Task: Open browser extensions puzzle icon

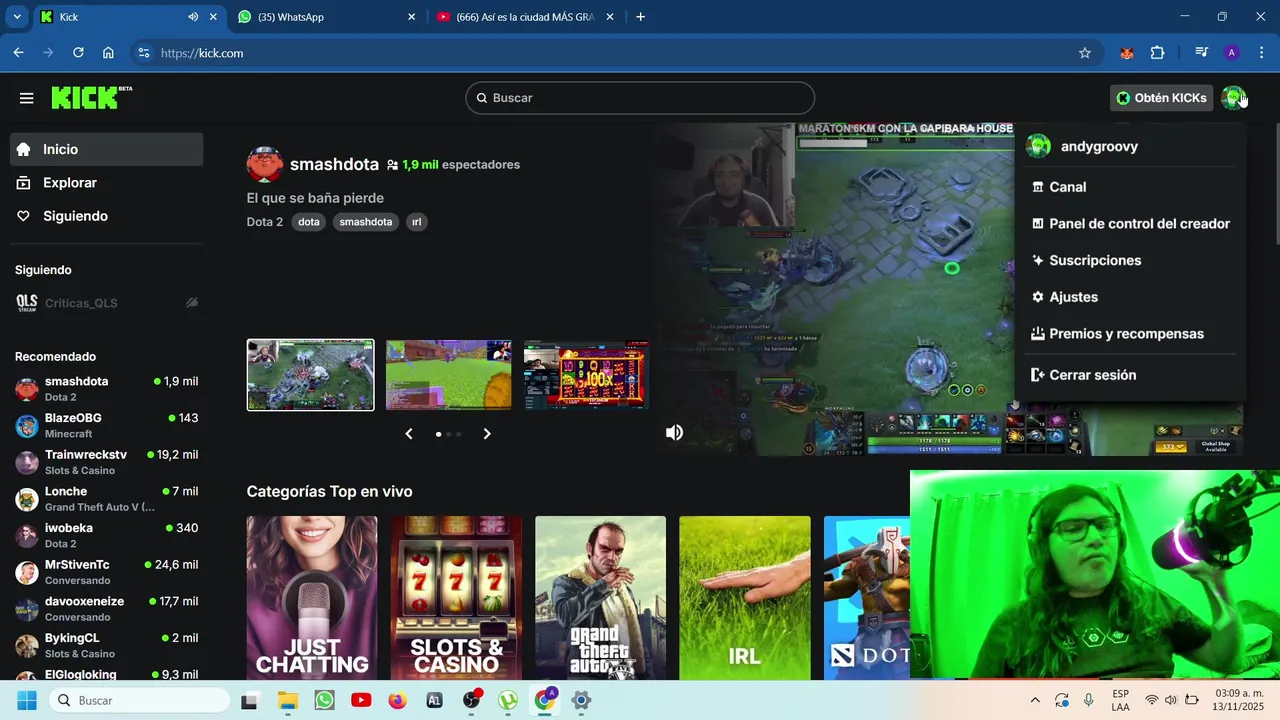Action: point(1158,53)
